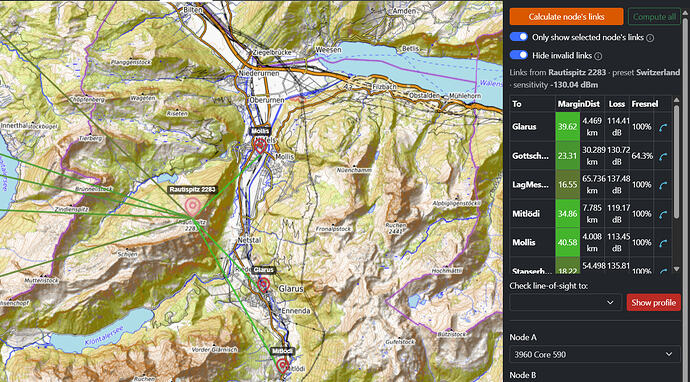
Task: Click the Compute all button
Action: [654, 17]
